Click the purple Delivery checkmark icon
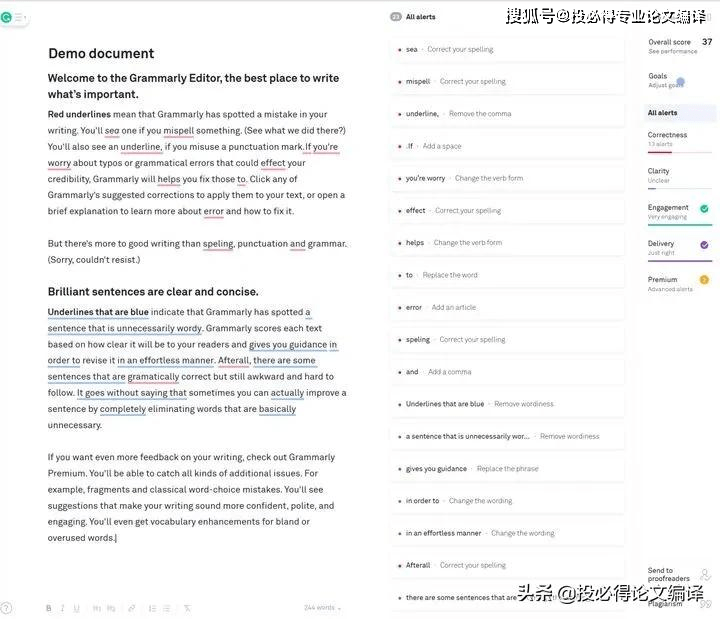This screenshot has height=619, width=720. tap(704, 245)
